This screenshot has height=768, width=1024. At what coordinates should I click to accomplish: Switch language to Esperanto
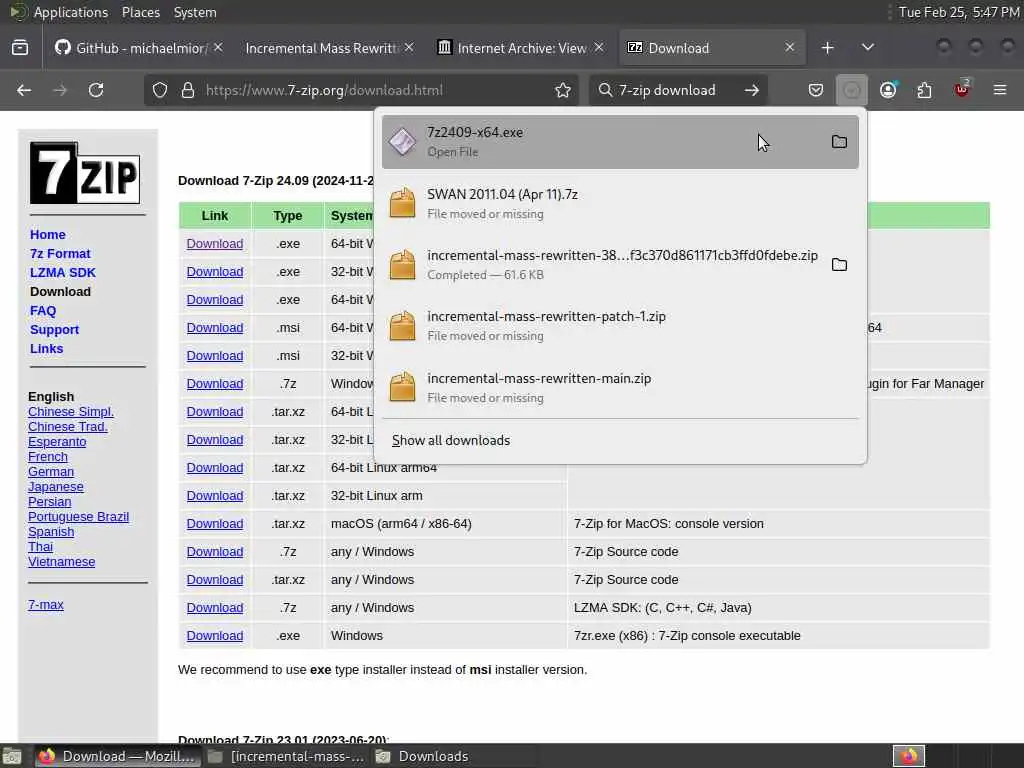pyautogui.click(x=57, y=441)
